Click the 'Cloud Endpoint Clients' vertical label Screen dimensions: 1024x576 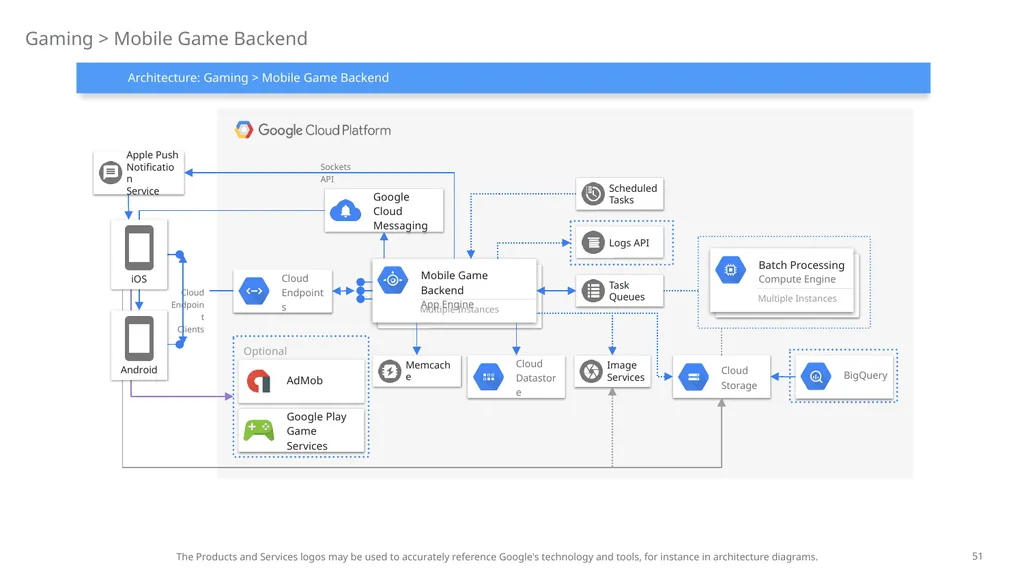pos(188,311)
